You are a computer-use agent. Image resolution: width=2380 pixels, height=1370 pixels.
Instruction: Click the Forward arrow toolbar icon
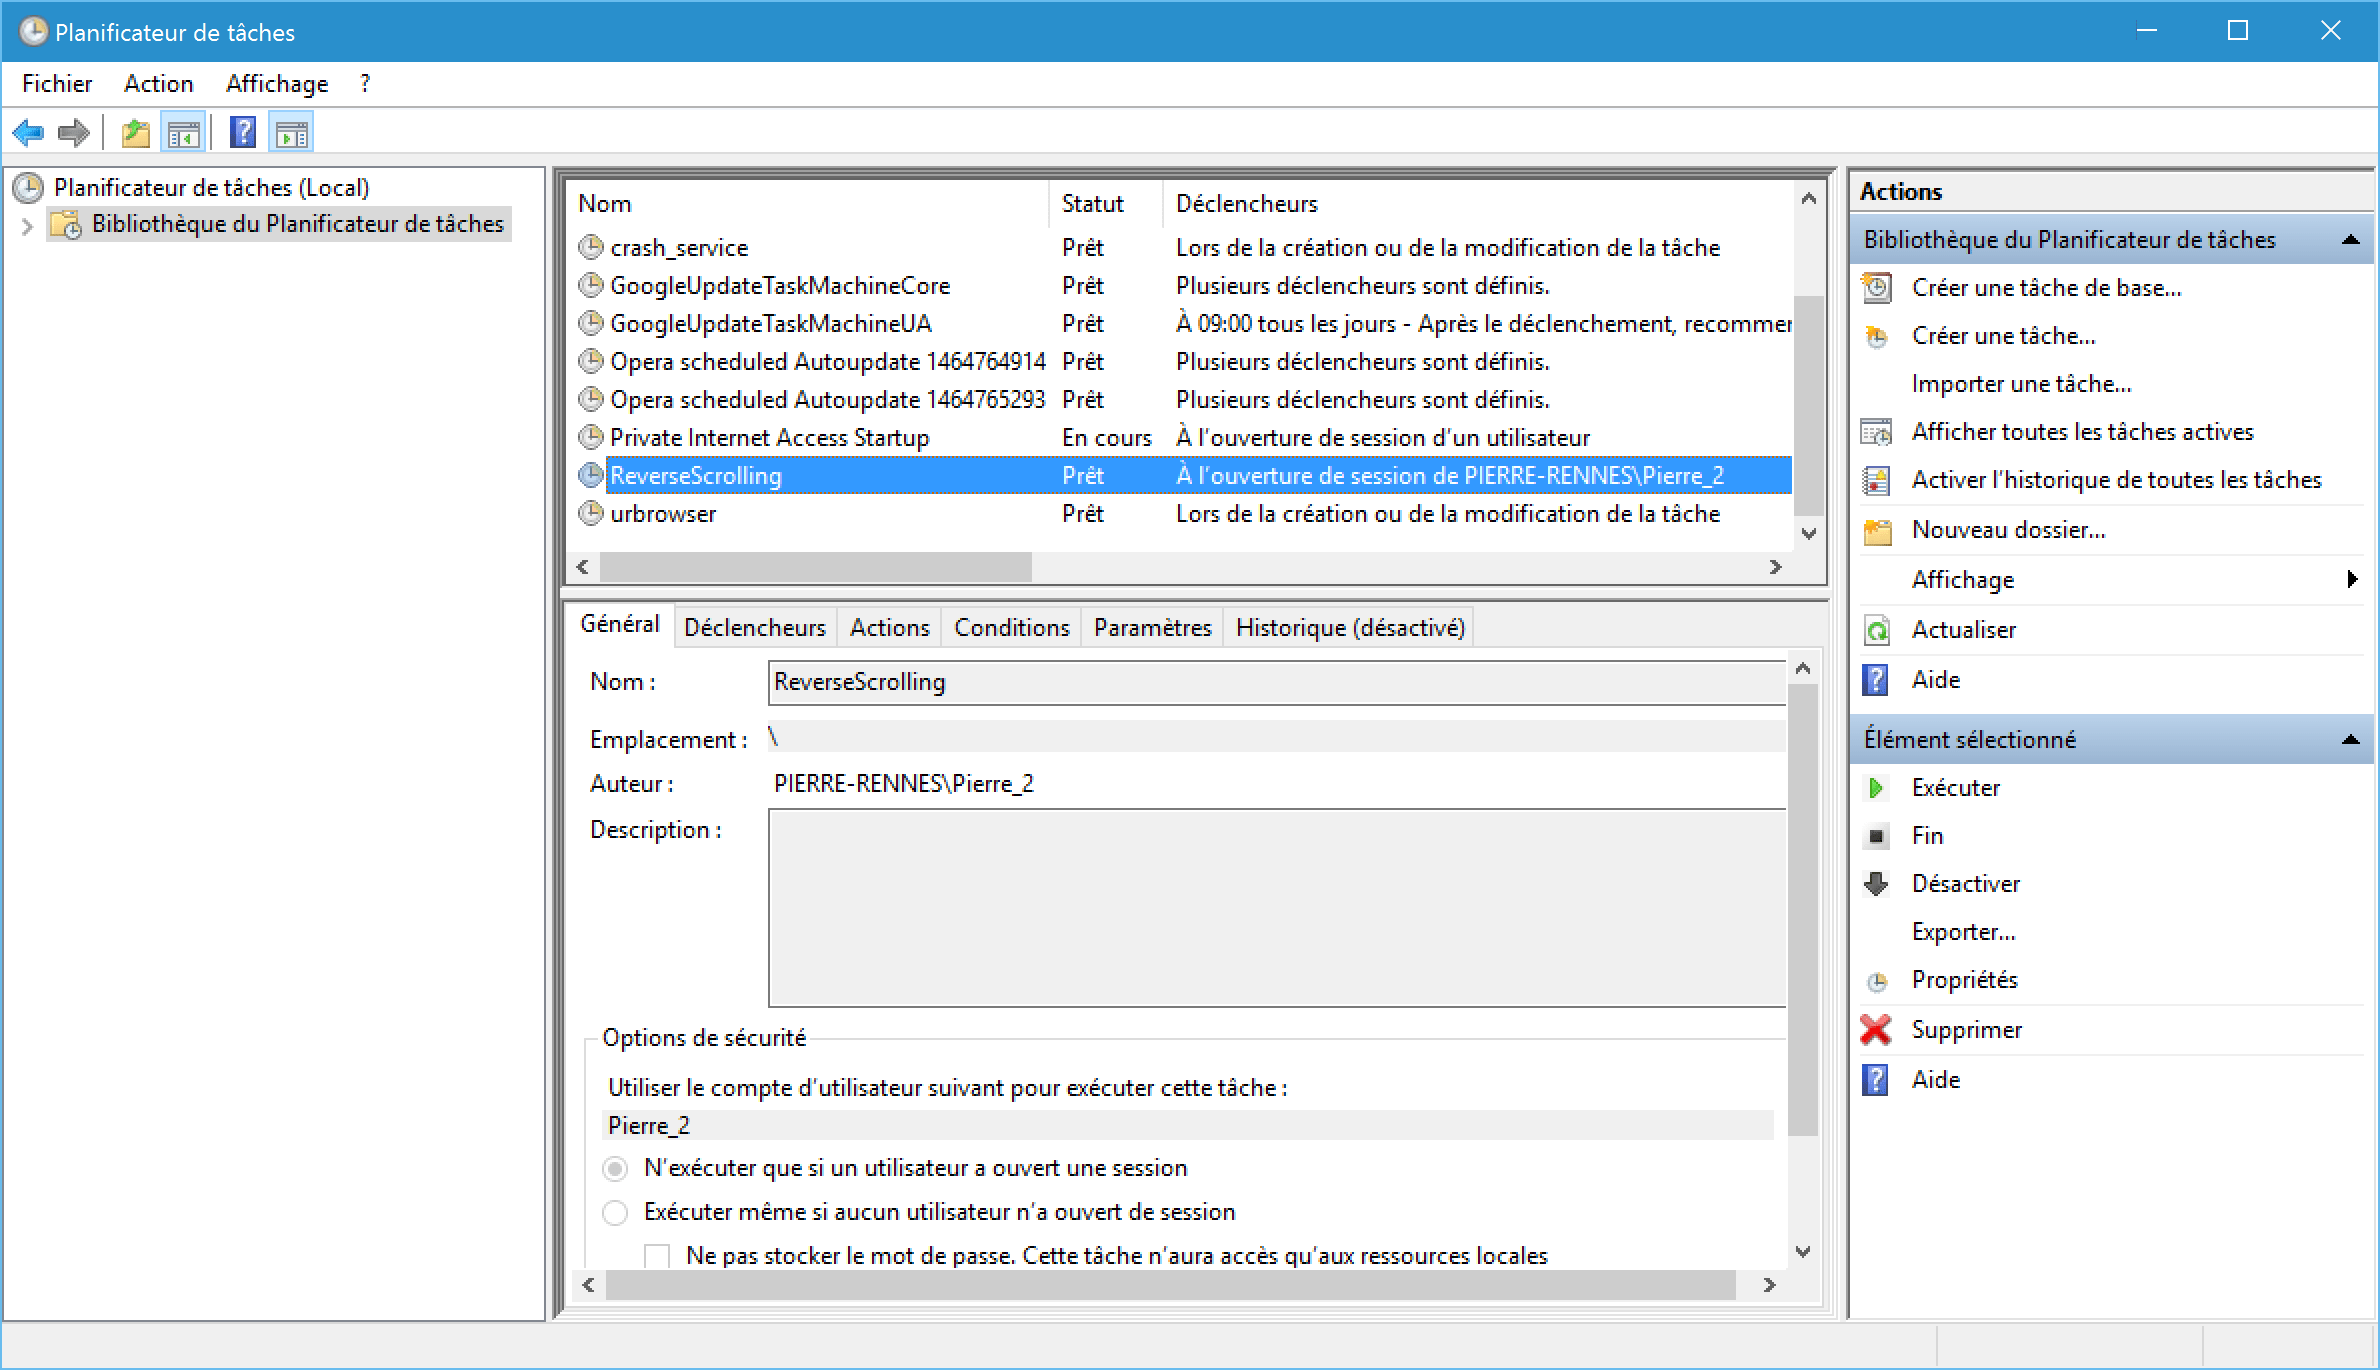point(74,132)
